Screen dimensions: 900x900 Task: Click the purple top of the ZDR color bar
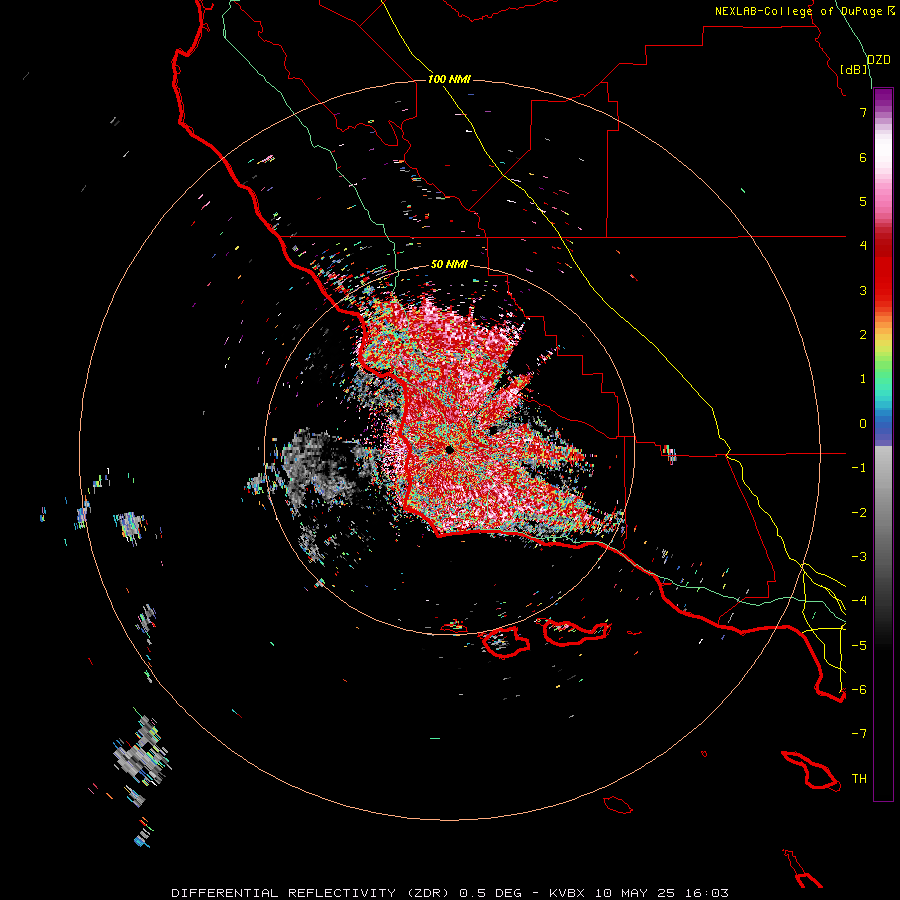(883, 98)
